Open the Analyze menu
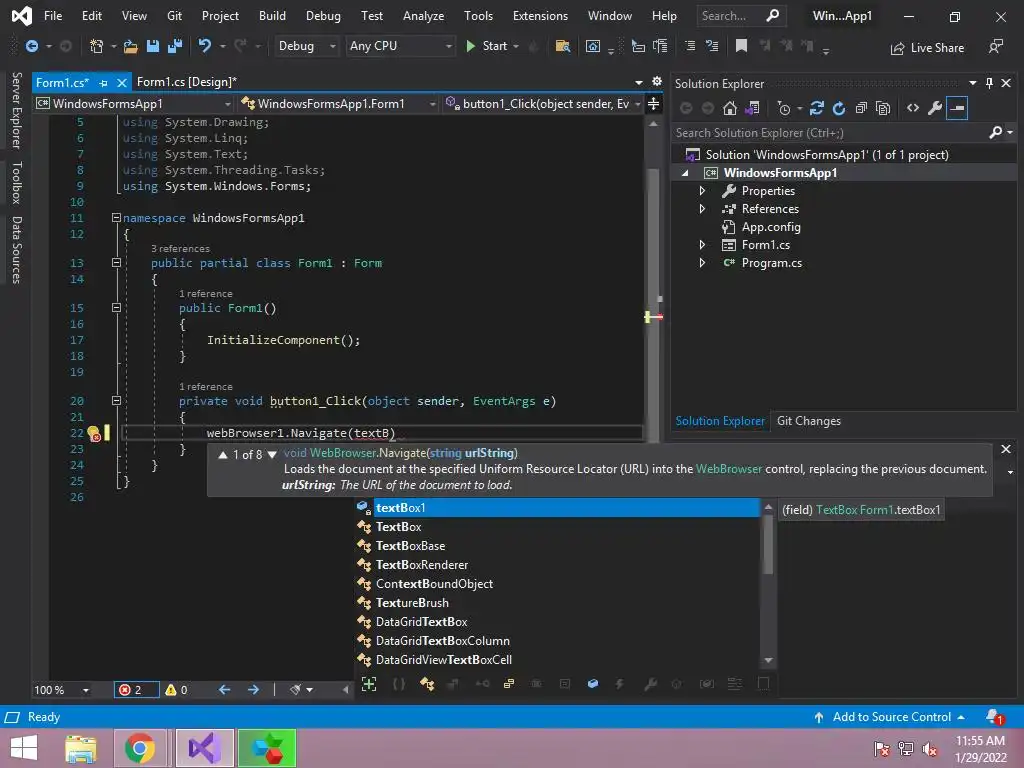This screenshot has width=1024, height=768. tap(423, 16)
